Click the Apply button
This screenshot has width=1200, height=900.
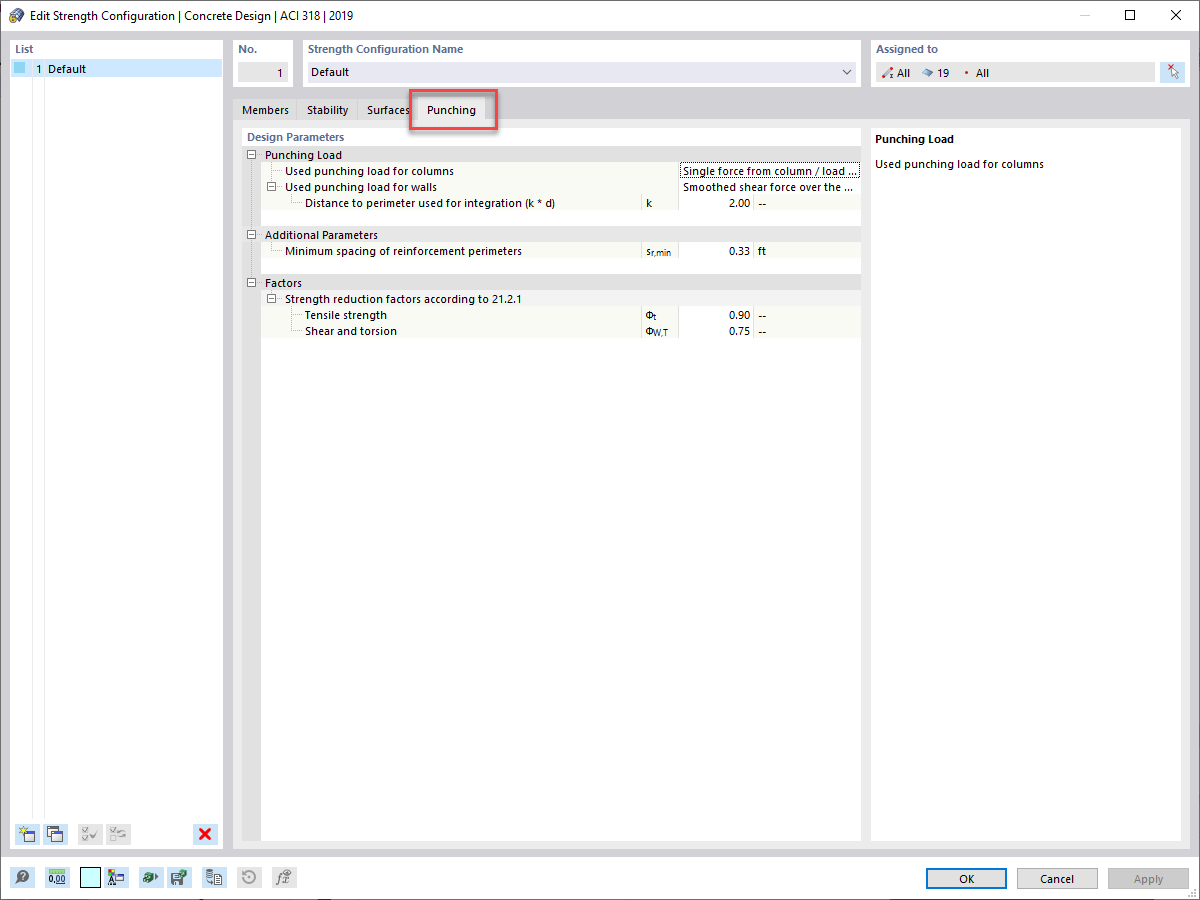click(x=1148, y=879)
